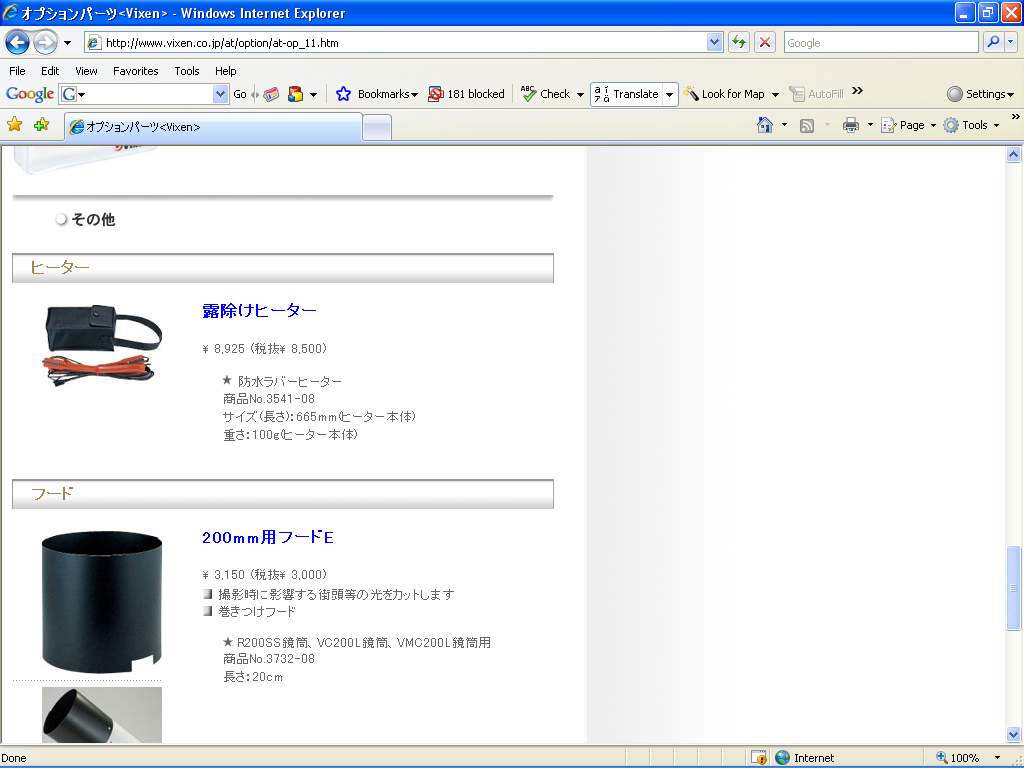Screen dimensions: 1024x768
Task: Click the scroll up arrow
Action: coord(1014,155)
